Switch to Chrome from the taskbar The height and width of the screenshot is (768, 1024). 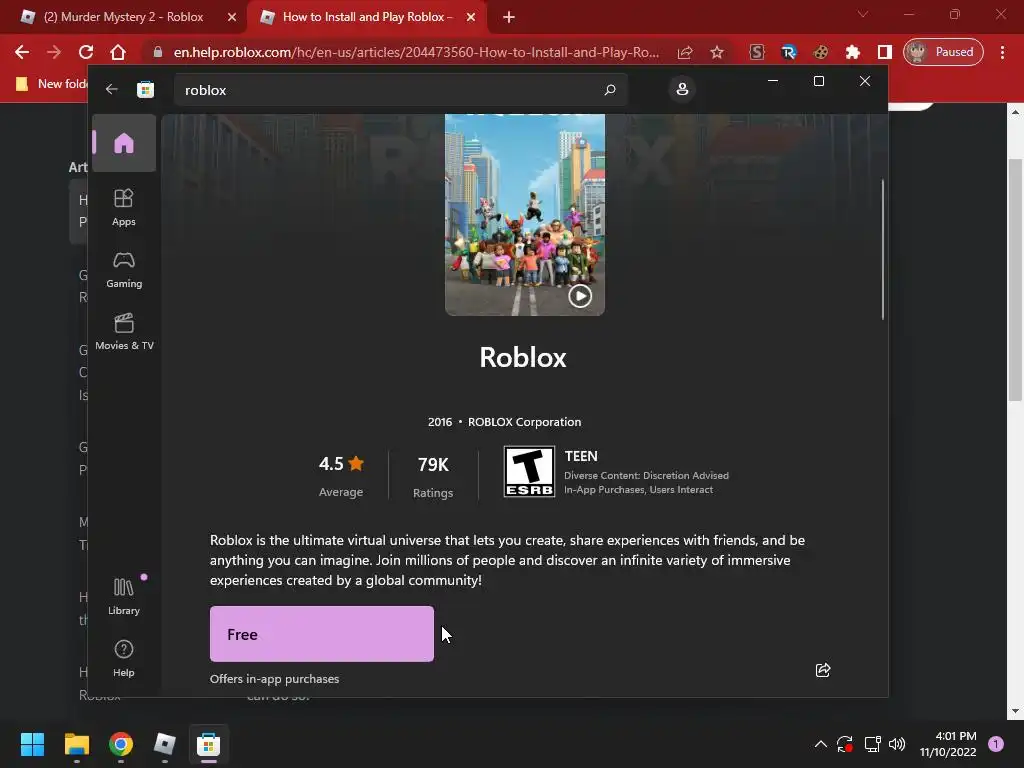(121, 744)
